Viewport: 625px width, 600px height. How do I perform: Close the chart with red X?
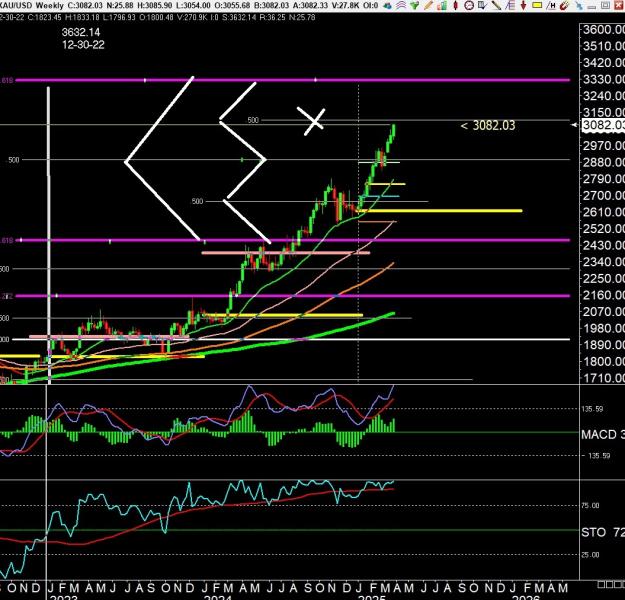pyautogui.click(x=618, y=5)
